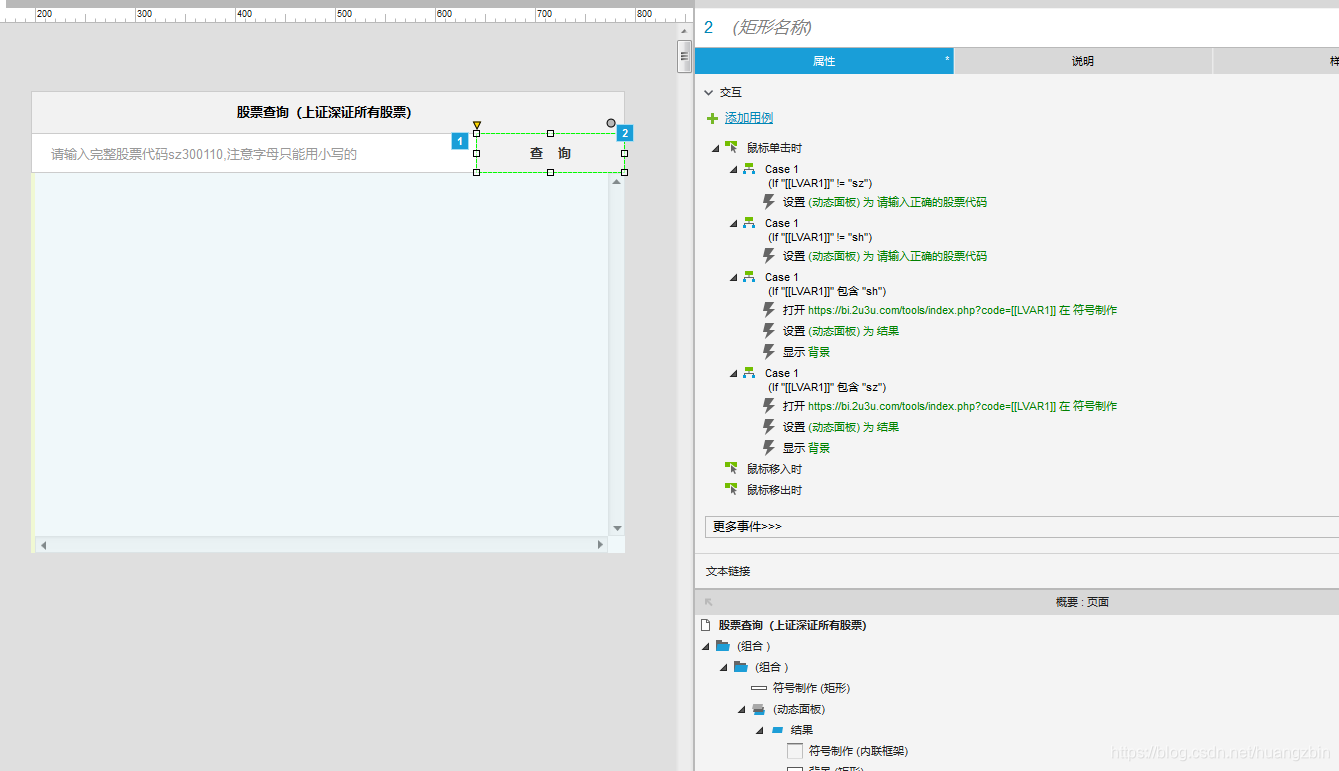
Task: Select 符号制作 (矩形) in the outline
Action: click(811, 688)
